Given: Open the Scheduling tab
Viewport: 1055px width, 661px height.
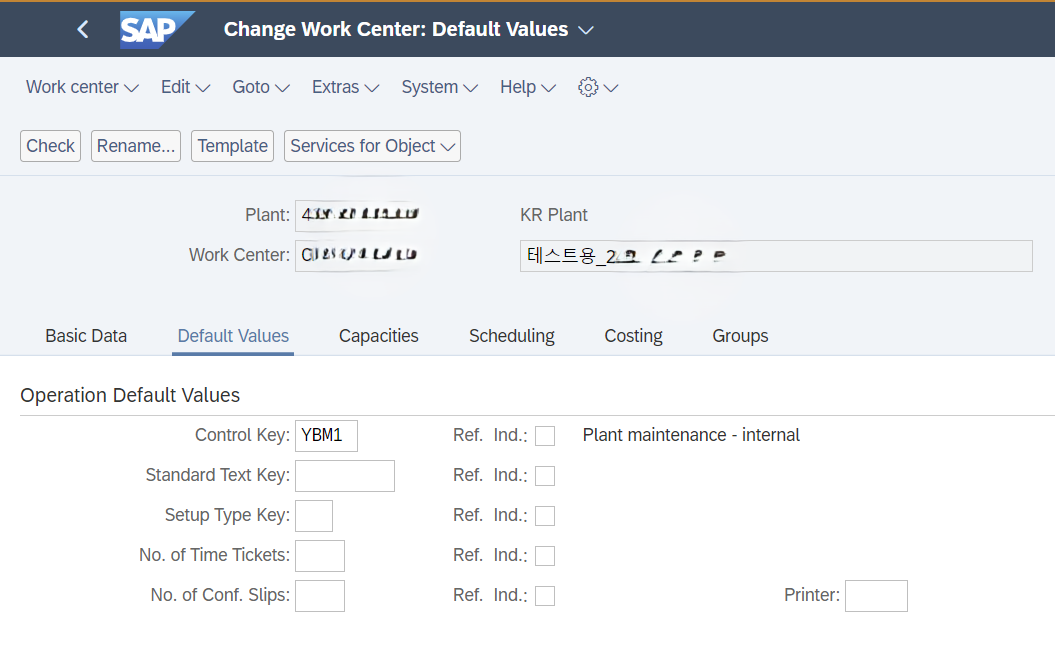Looking at the screenshot, I should tap(511, 336).
